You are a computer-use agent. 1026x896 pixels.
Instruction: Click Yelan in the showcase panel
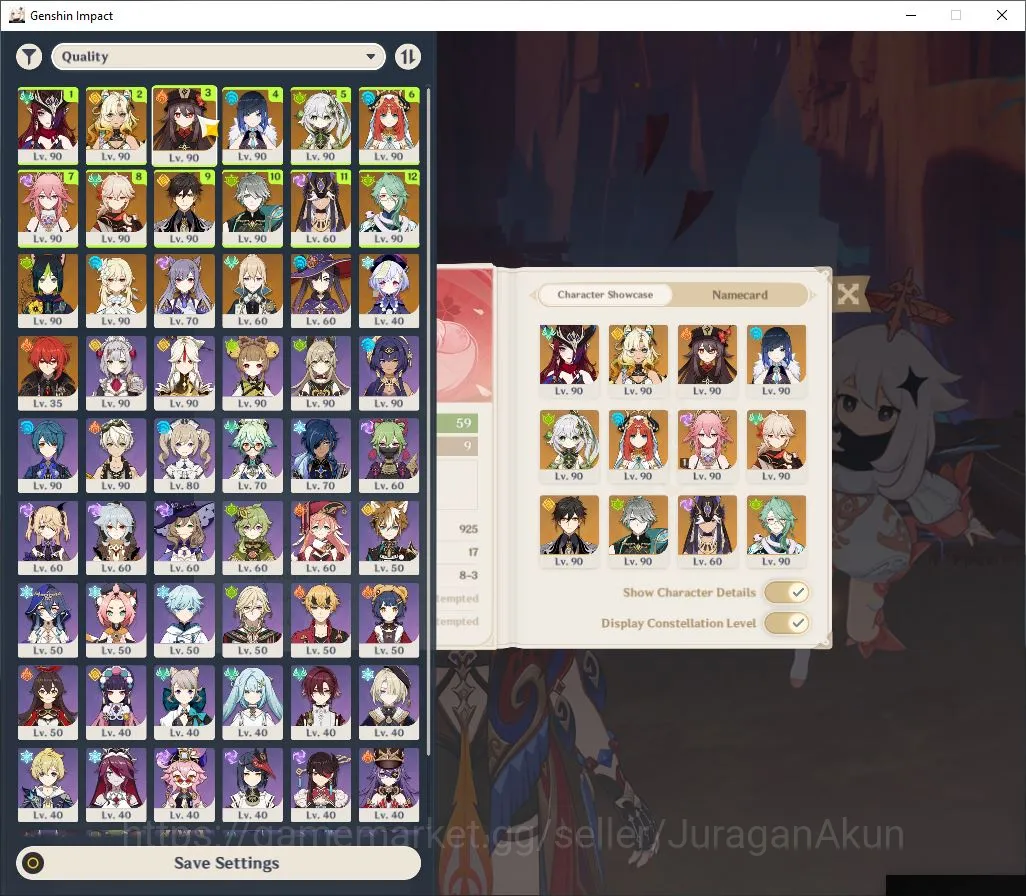click(776, 361)
